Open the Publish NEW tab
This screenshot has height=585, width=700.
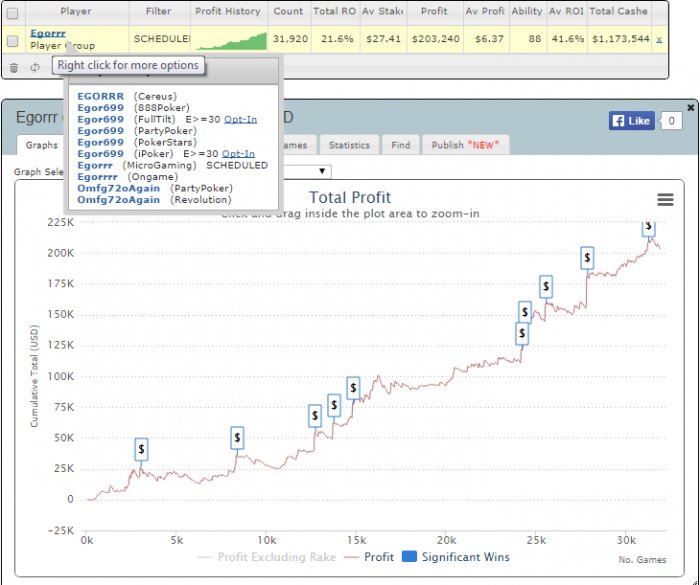[x=465, y=145]
